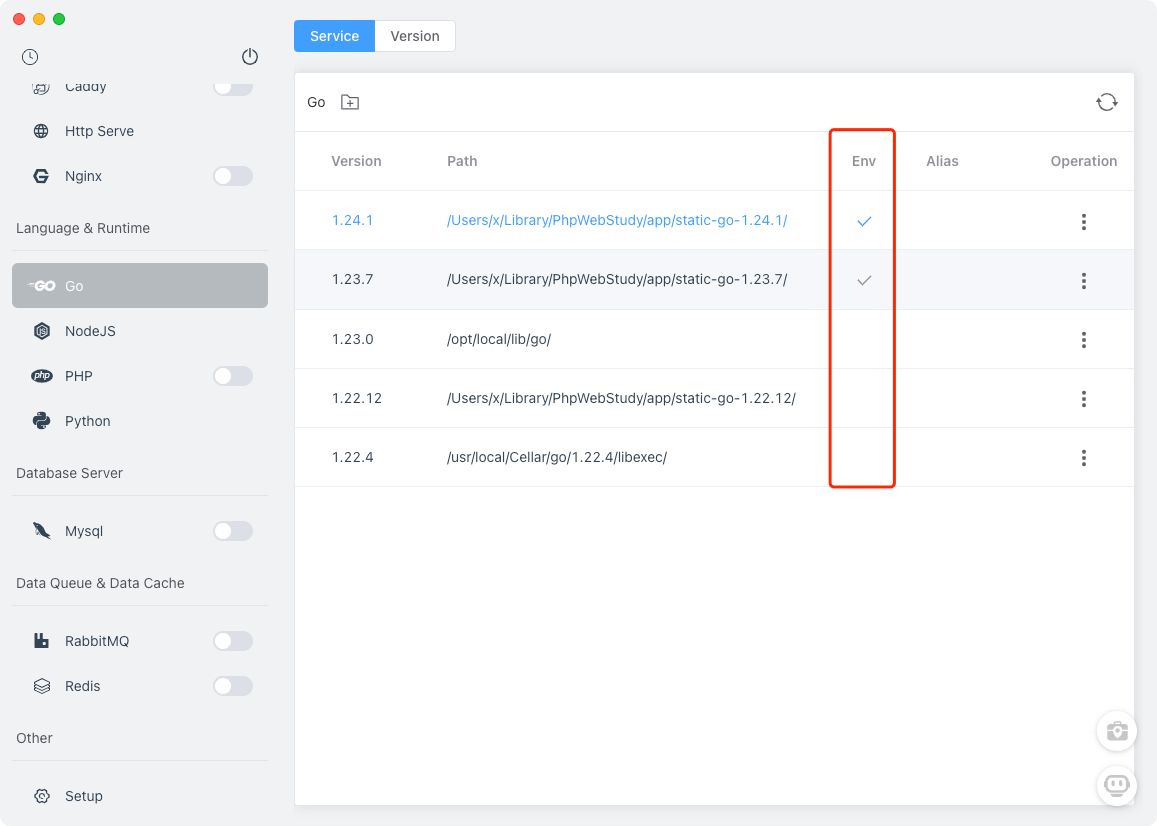Switch to the Service tab
1157x826 pixels.
(x=334, y=36)
